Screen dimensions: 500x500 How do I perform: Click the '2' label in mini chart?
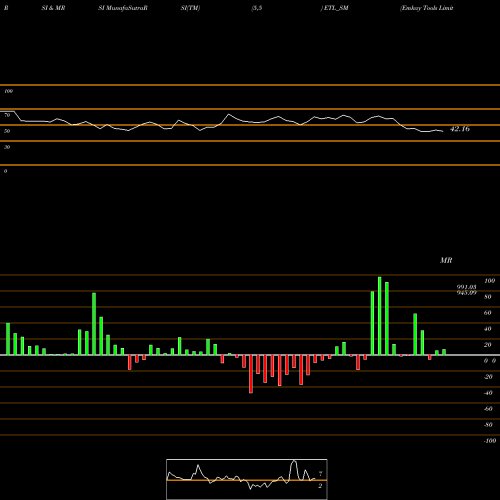[x=320, y=486]
